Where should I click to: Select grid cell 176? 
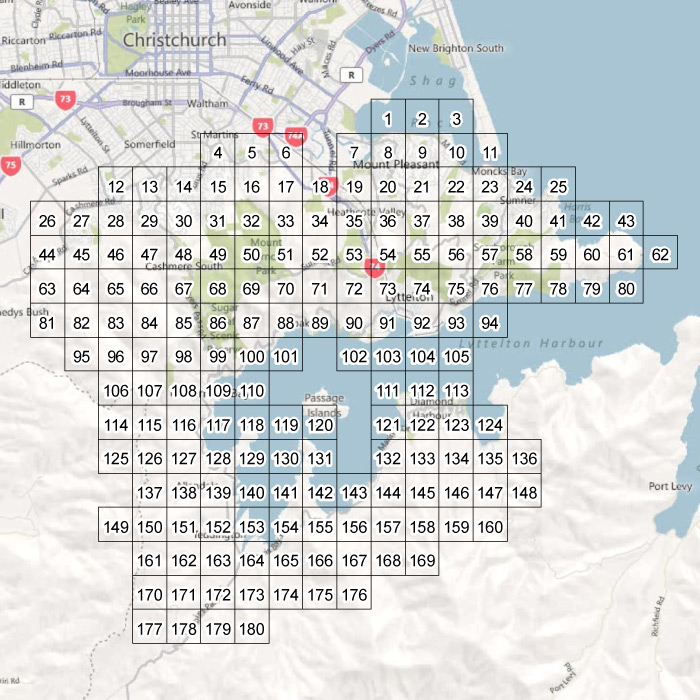click(x=354, y=592)
